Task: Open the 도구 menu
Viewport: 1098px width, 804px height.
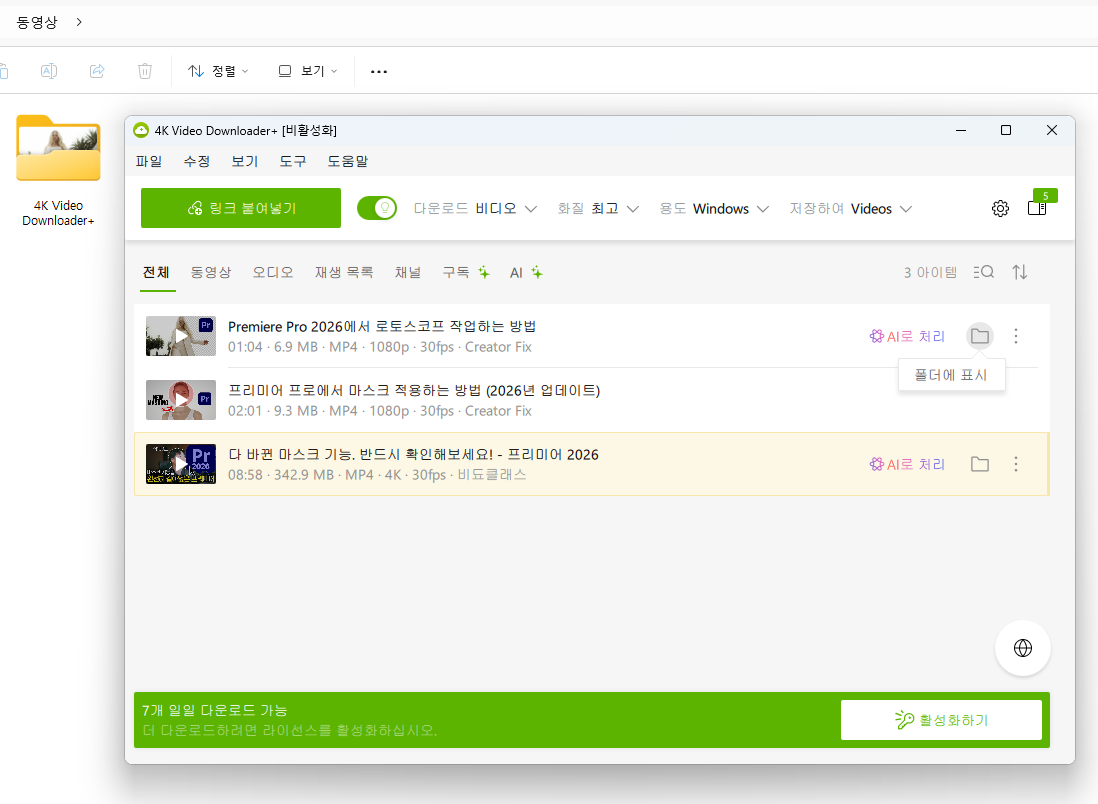Action: pyautogui.click(x=293, y=161)
